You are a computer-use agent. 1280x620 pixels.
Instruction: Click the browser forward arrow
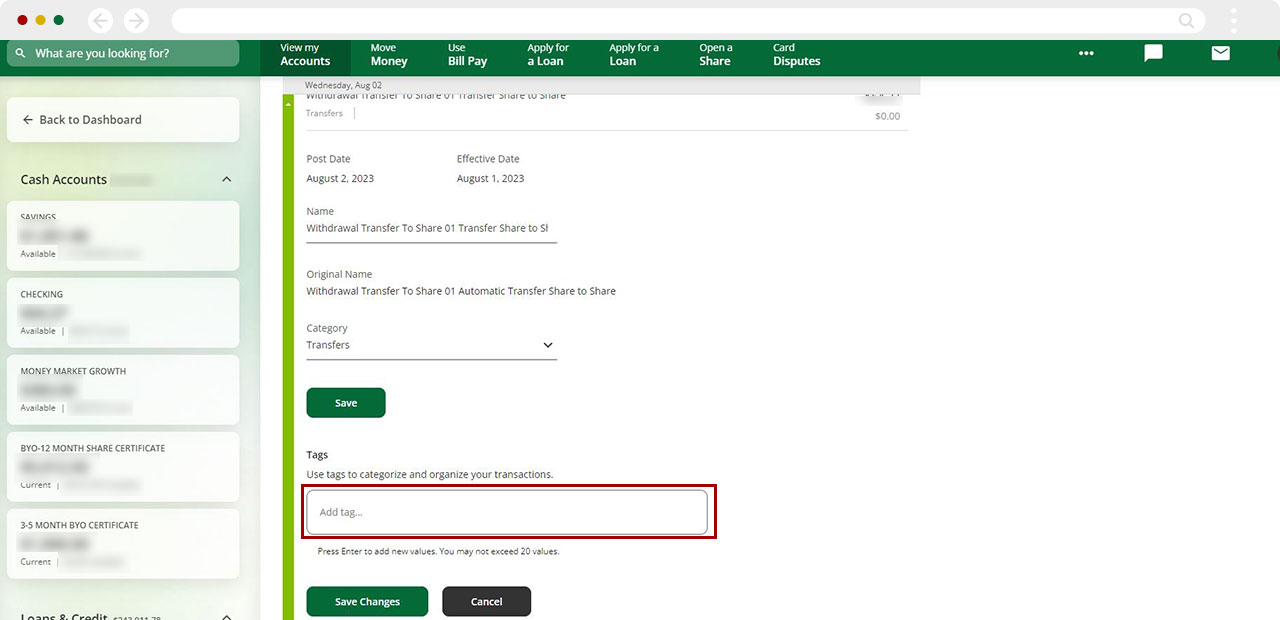pos(136,21)
